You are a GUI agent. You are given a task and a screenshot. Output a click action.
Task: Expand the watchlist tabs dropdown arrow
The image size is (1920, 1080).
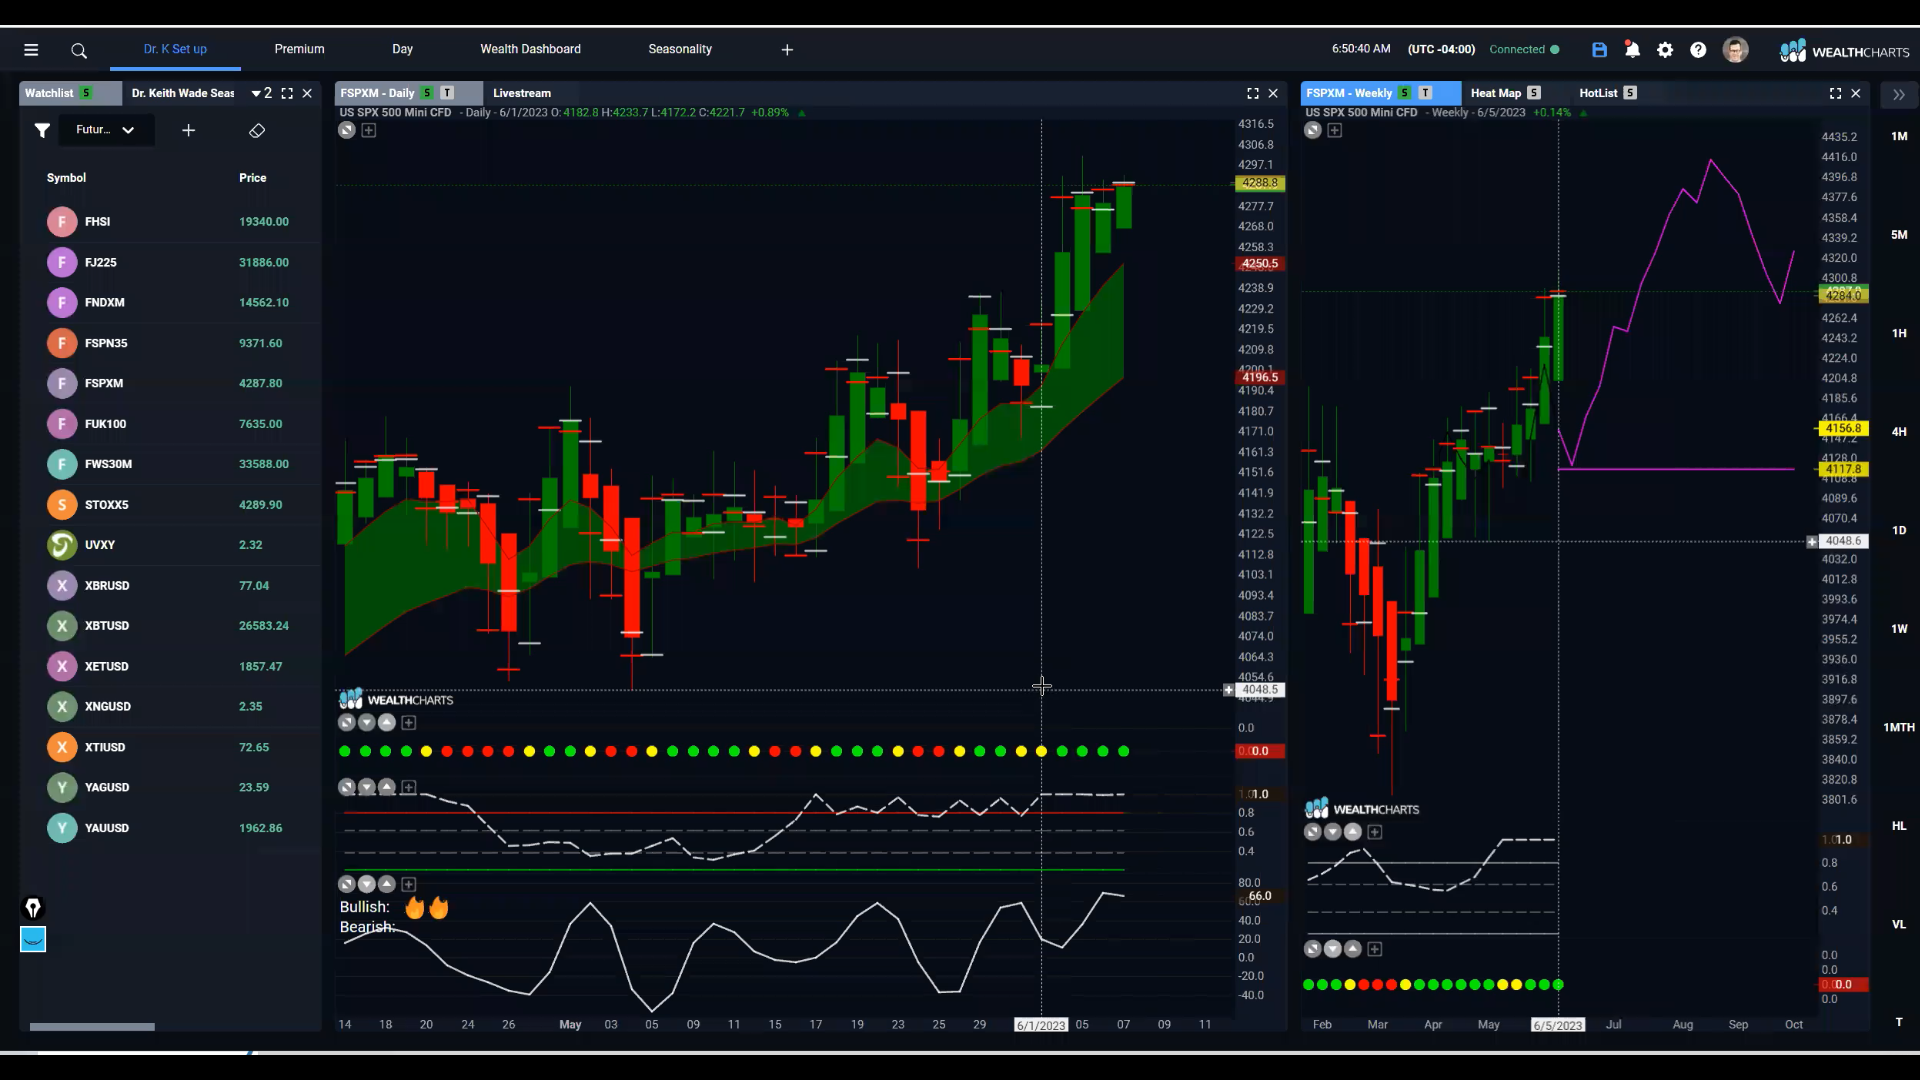pyautogui.click(x=256, y=93)
